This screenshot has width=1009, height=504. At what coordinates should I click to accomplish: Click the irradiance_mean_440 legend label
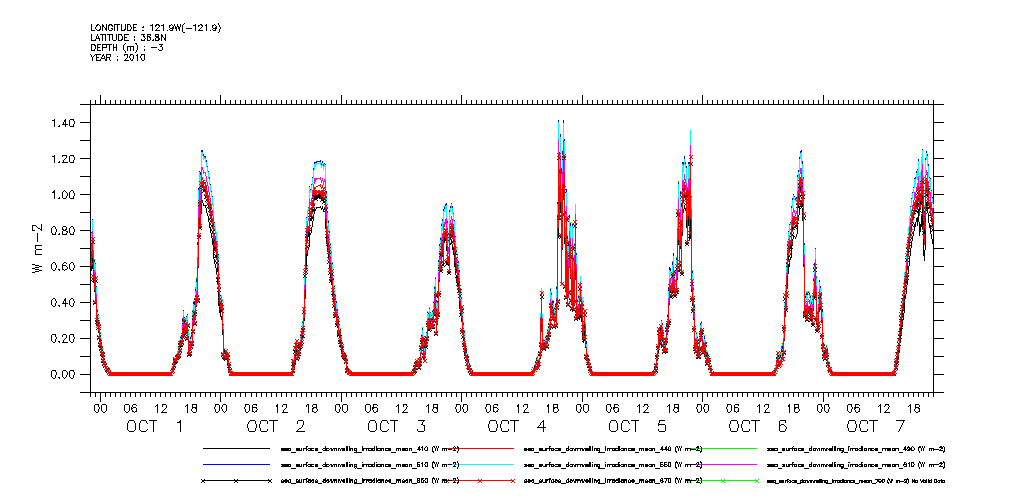tap(613, 448)
